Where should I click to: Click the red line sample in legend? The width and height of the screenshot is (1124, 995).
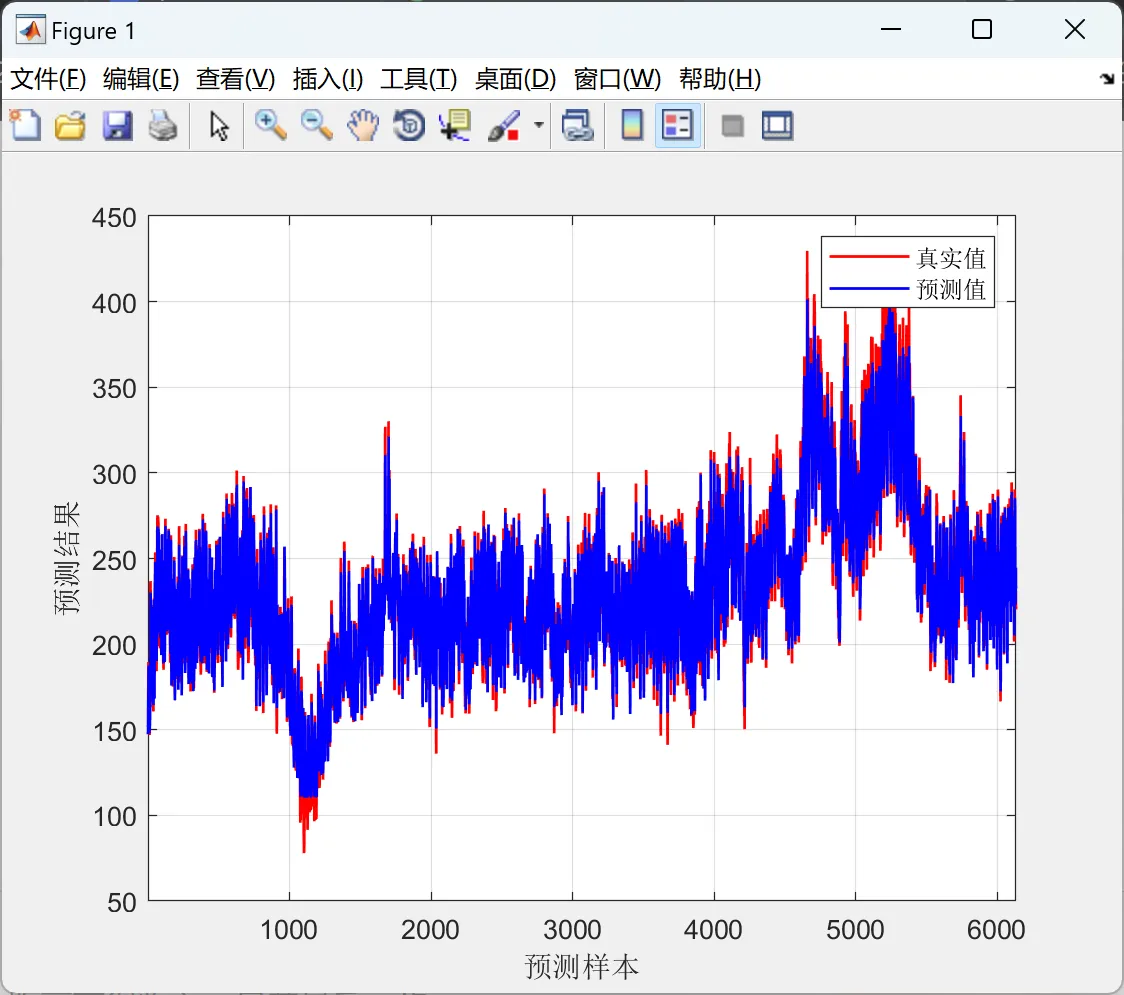pyautogui.click(x=869, y=257)
